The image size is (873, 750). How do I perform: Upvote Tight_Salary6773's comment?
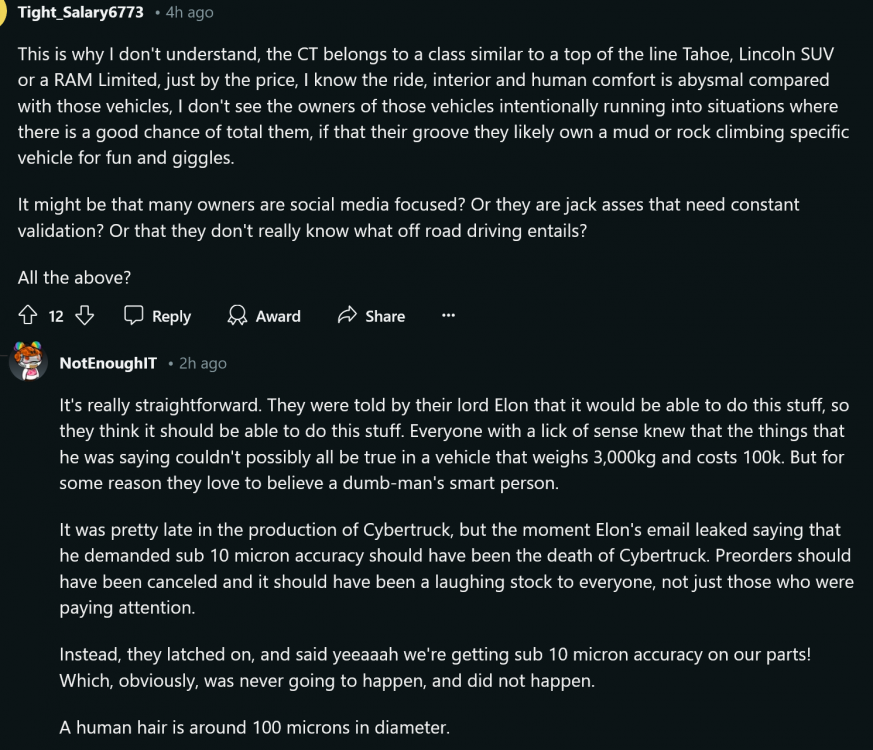pyautogui.click(x=28, y=316)
